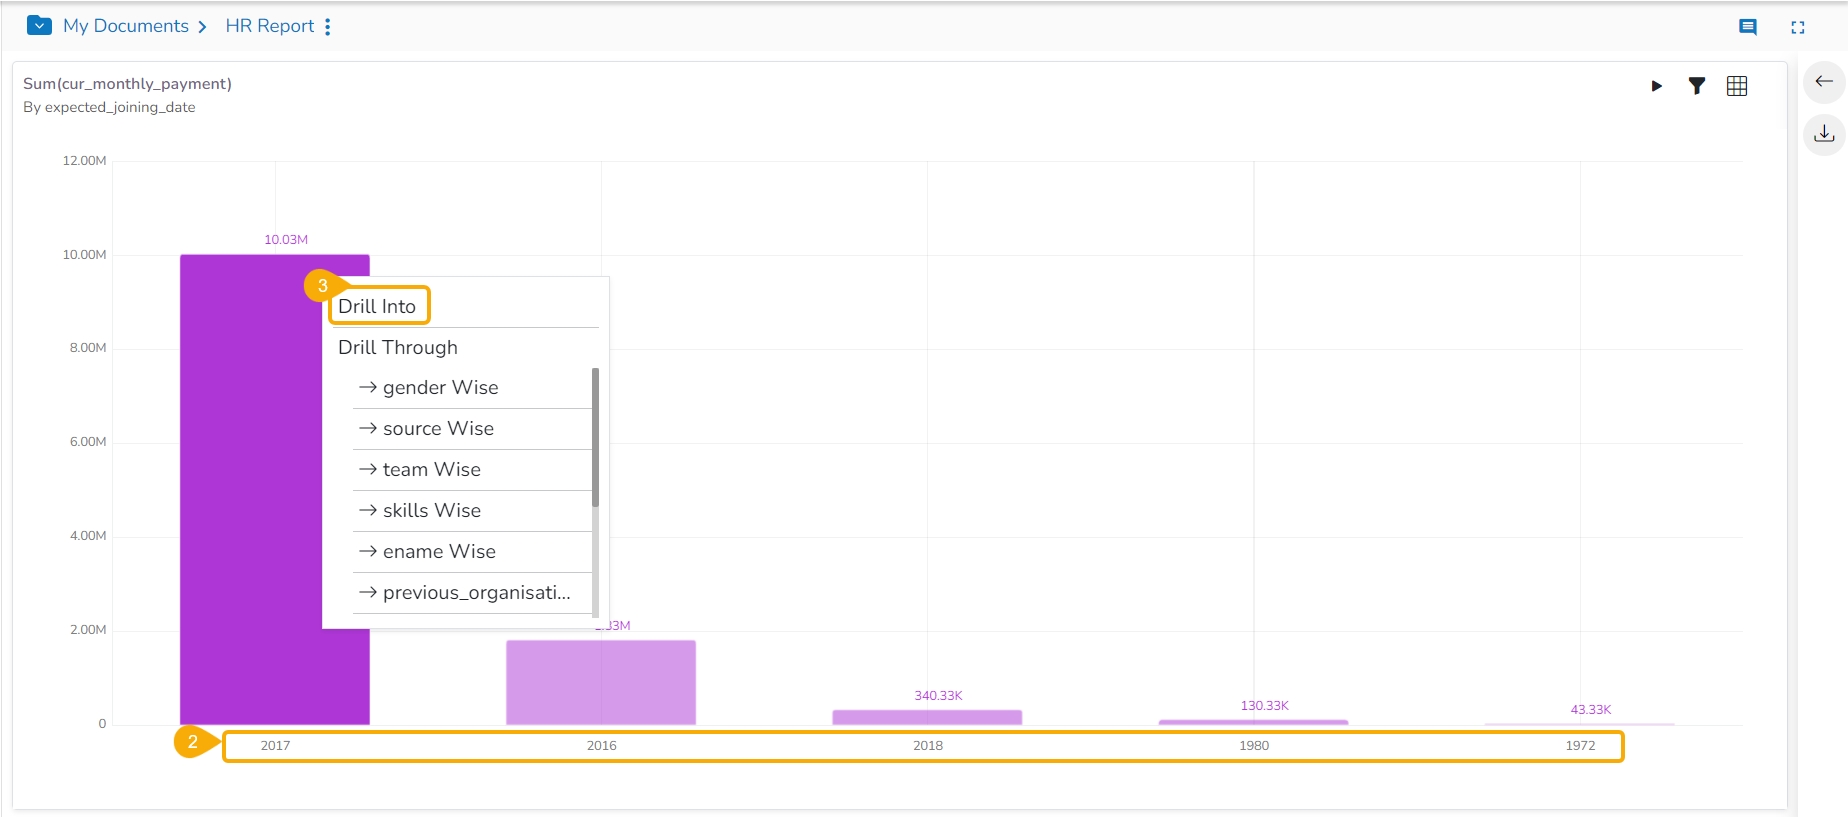Viewport: 1848px width, 817px height.
Task: Open the My Documents dropdown icon
Action: click(x=39, y=26)
